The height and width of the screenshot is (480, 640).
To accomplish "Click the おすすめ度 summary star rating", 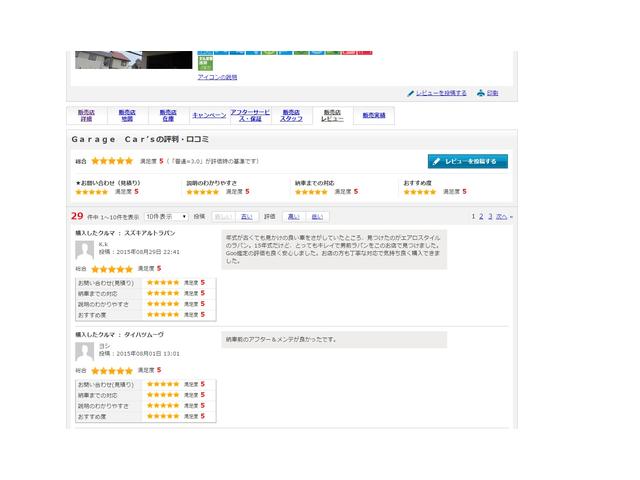I will (x=419, y=191).
